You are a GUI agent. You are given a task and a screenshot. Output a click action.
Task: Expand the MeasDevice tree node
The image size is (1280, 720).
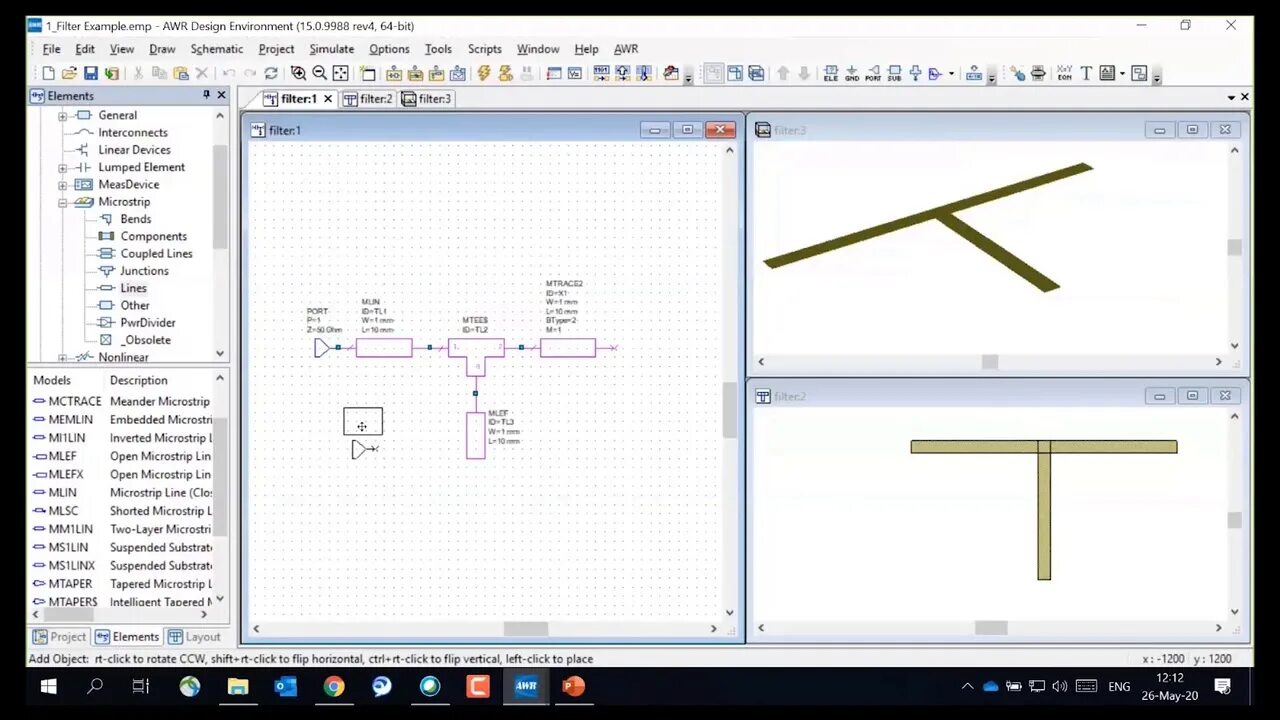62,184
